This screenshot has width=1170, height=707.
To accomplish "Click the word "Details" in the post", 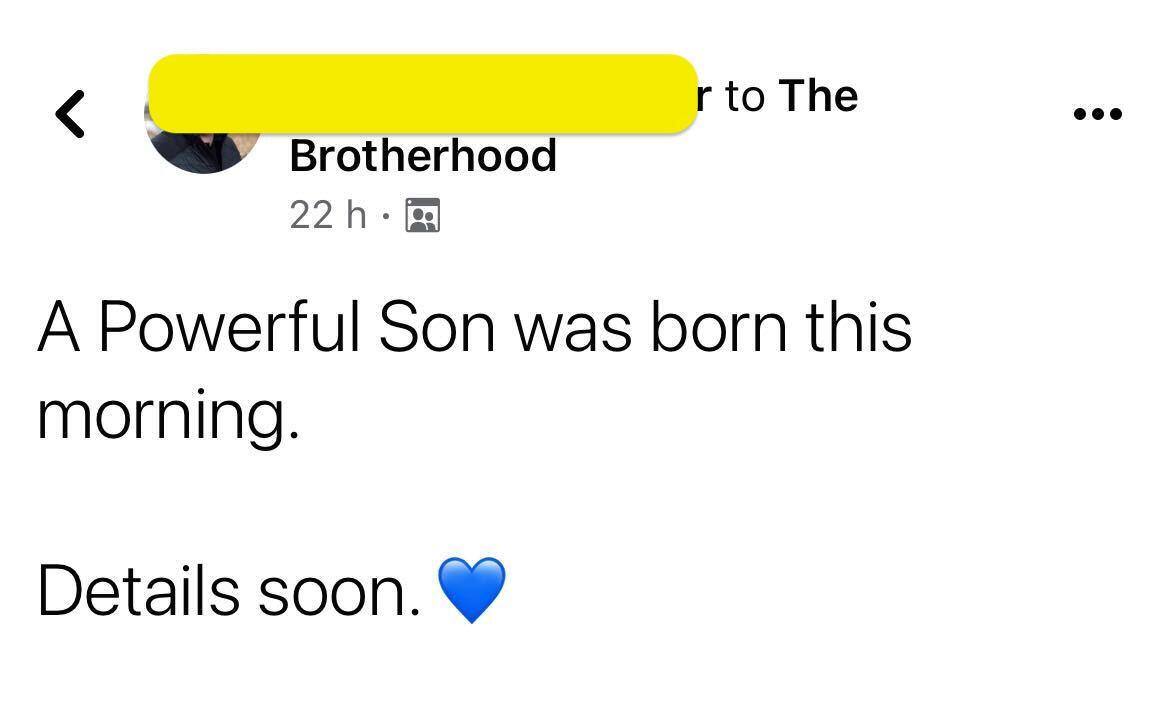I will click(x=139, y=591).
